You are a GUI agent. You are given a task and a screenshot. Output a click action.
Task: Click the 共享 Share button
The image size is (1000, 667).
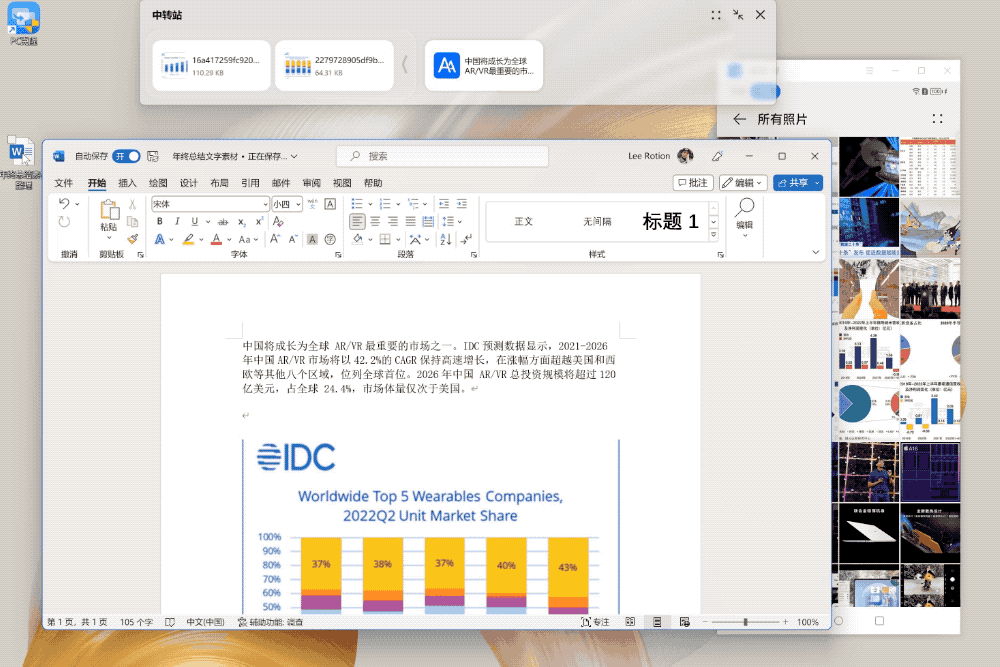pos(798,183)
